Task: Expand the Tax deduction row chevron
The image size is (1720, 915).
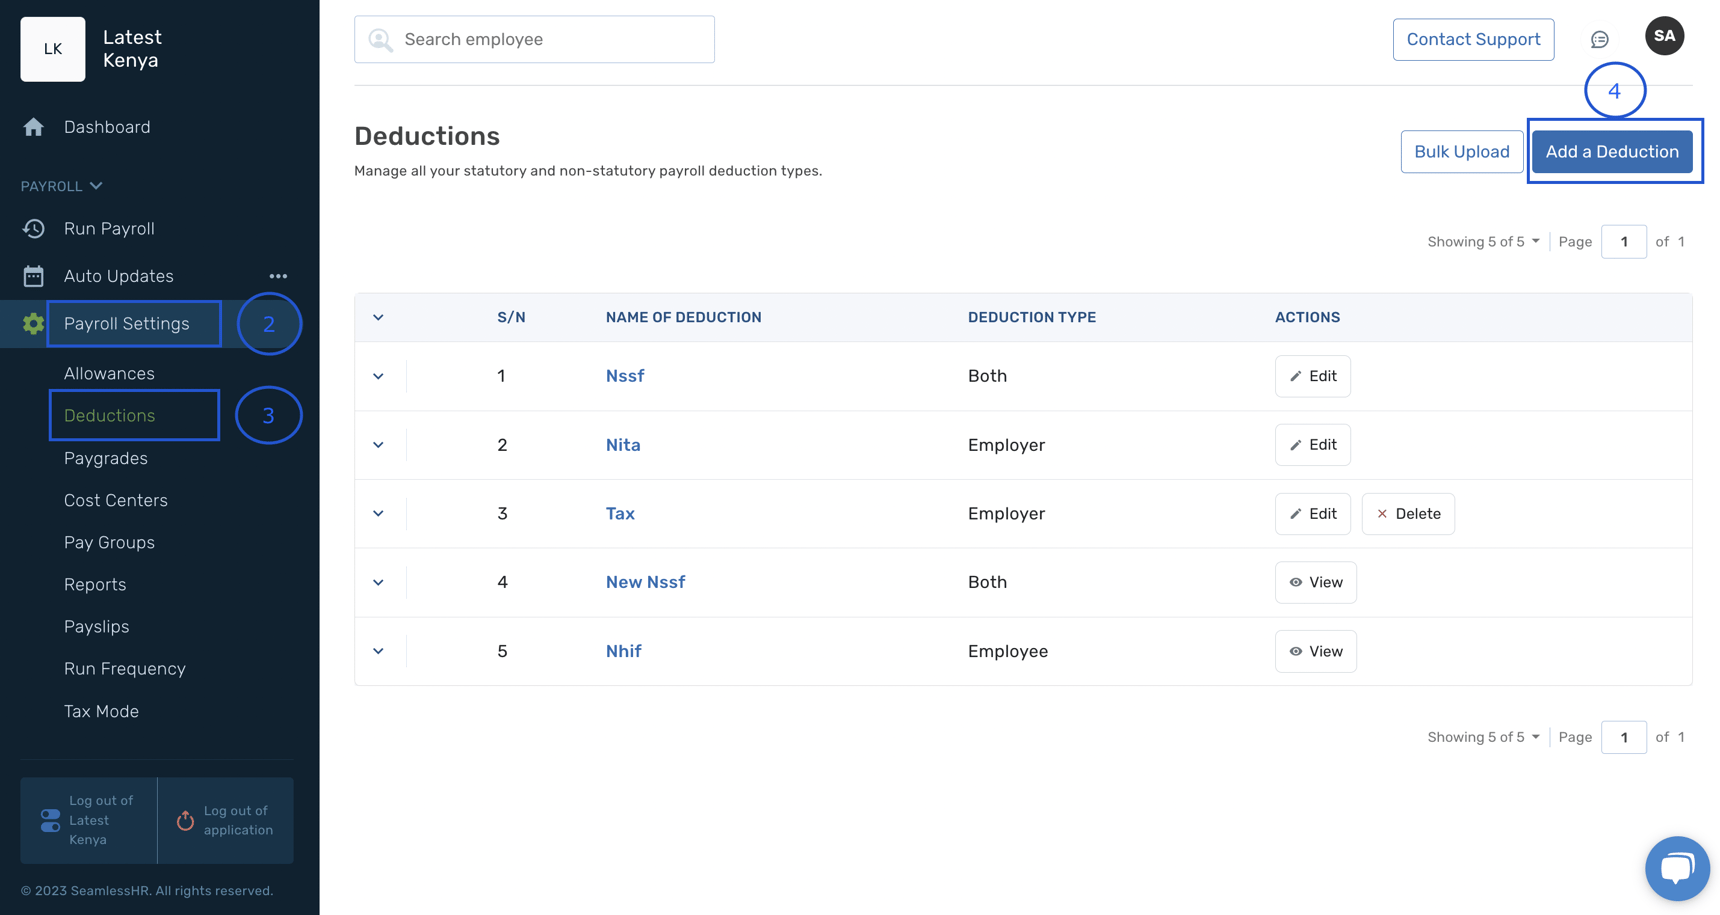Action: pyautogui.click(x=378, y=514)
